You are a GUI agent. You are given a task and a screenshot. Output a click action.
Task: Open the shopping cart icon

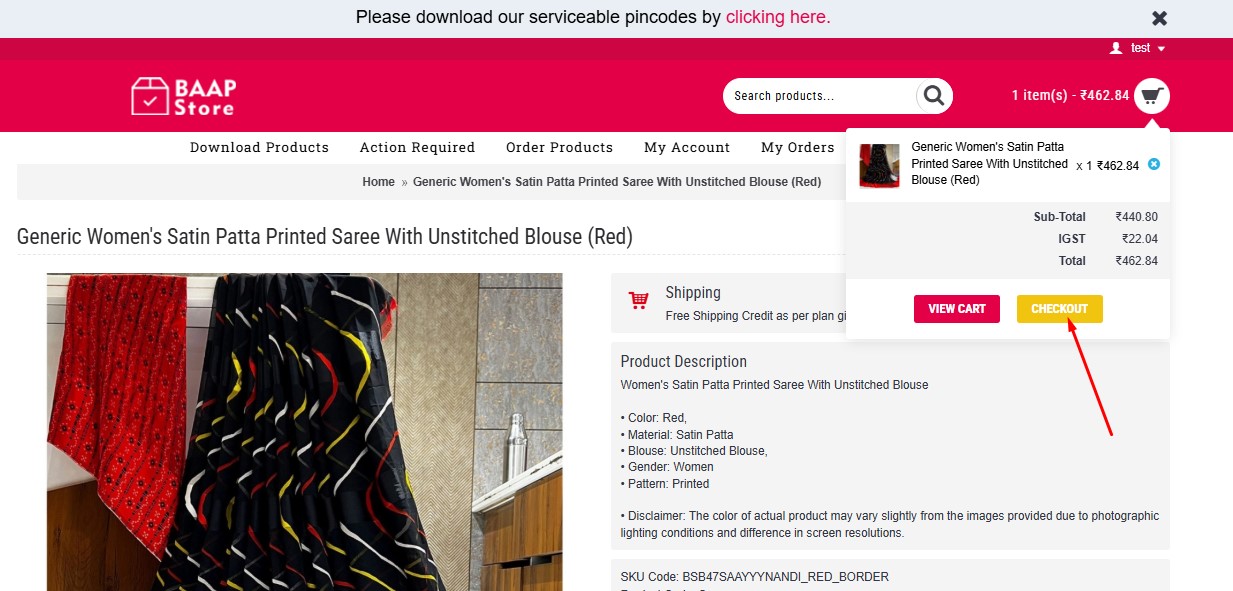(1152, 96)
